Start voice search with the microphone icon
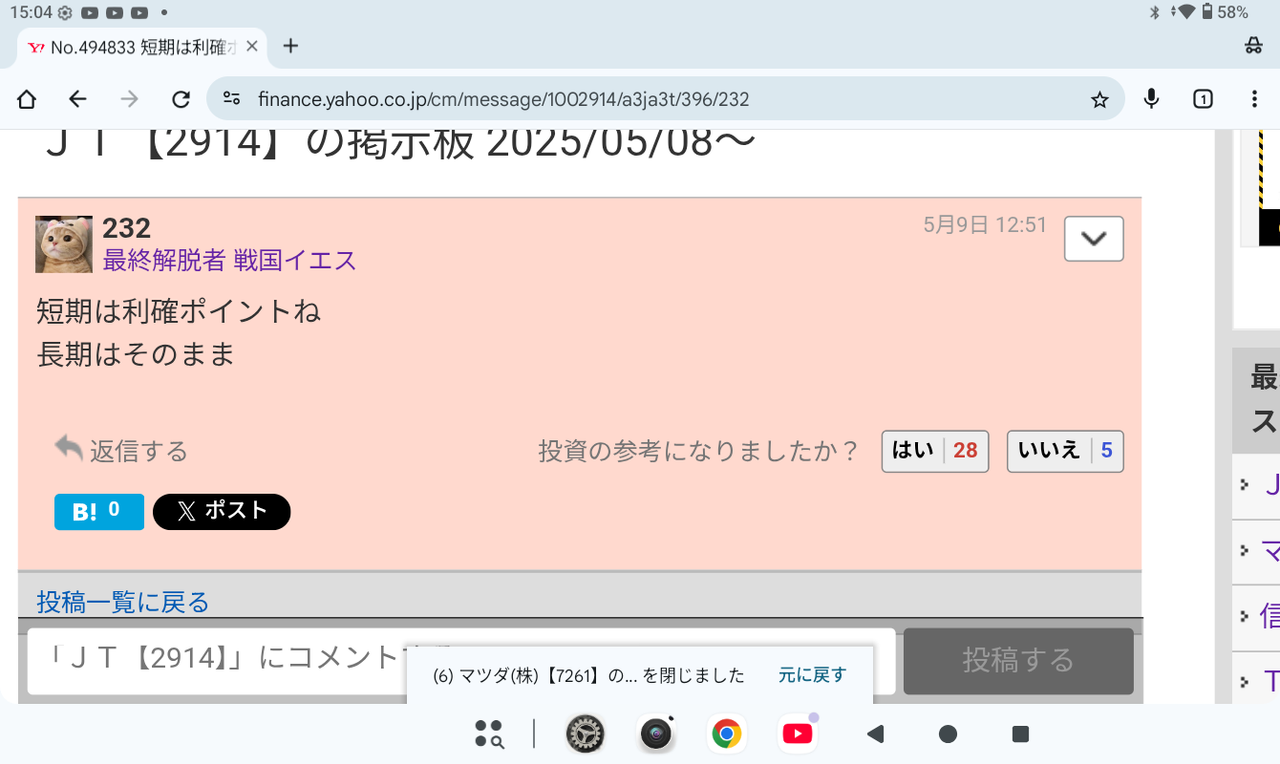 point(1151,99)
